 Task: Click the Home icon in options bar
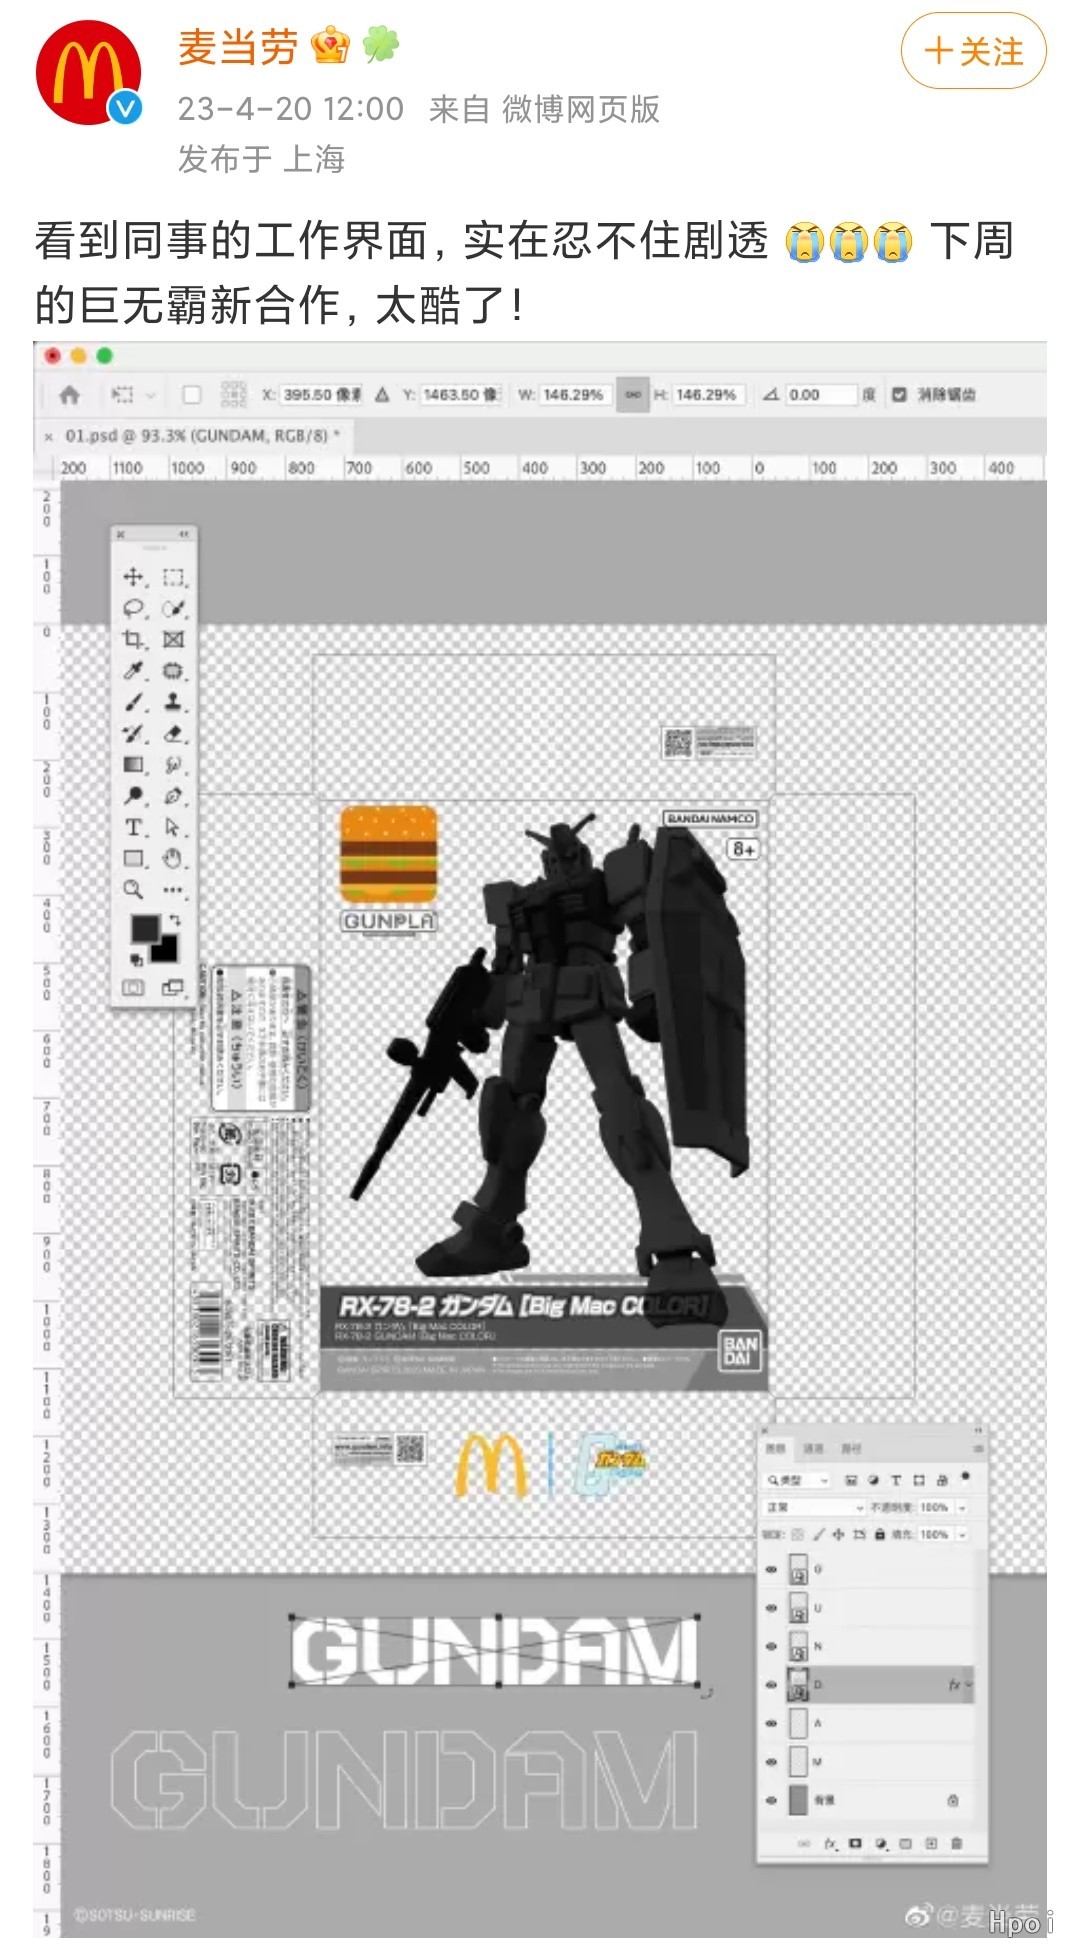[70, 395]
